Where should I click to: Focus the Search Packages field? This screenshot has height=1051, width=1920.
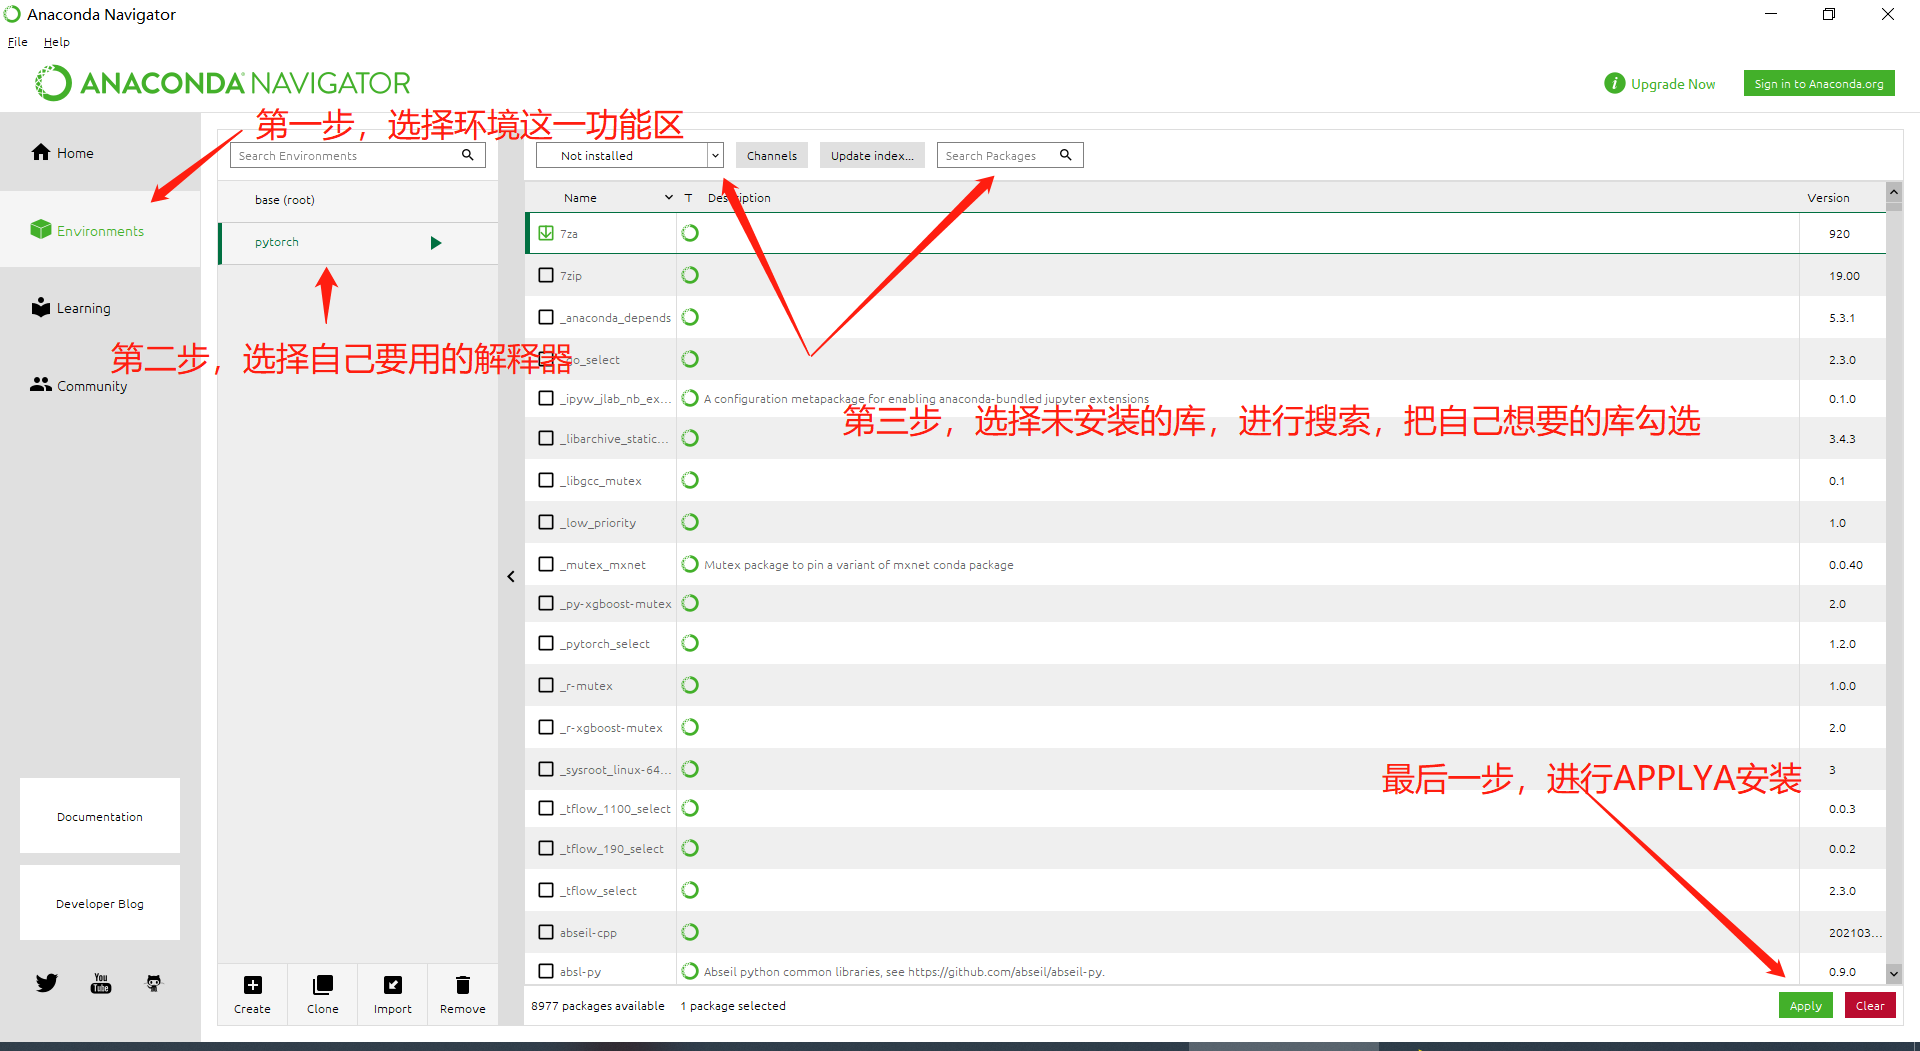[1010, 155]
